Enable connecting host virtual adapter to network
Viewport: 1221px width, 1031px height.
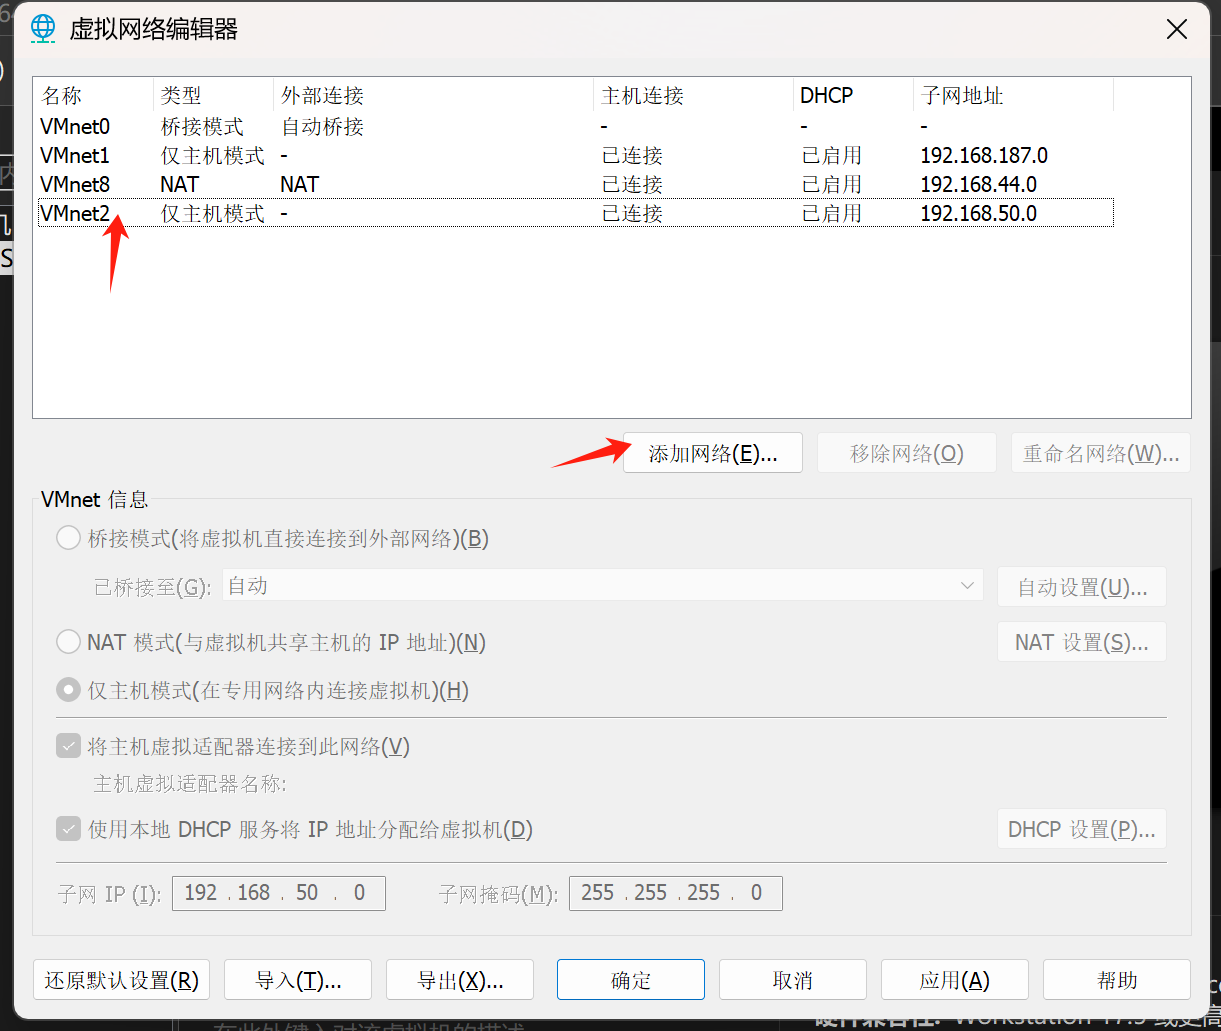pos(68,745)
